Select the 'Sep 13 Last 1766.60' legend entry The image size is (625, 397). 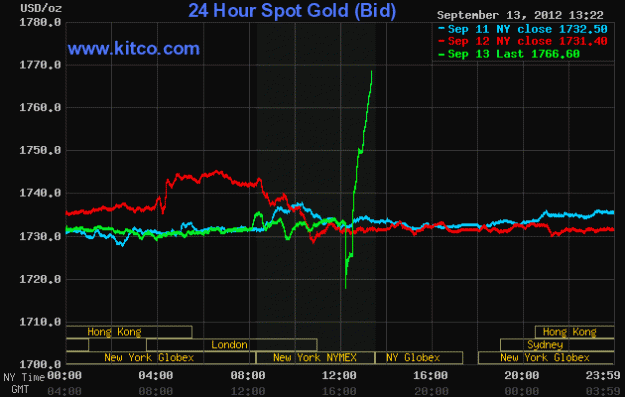click(509, 54)
